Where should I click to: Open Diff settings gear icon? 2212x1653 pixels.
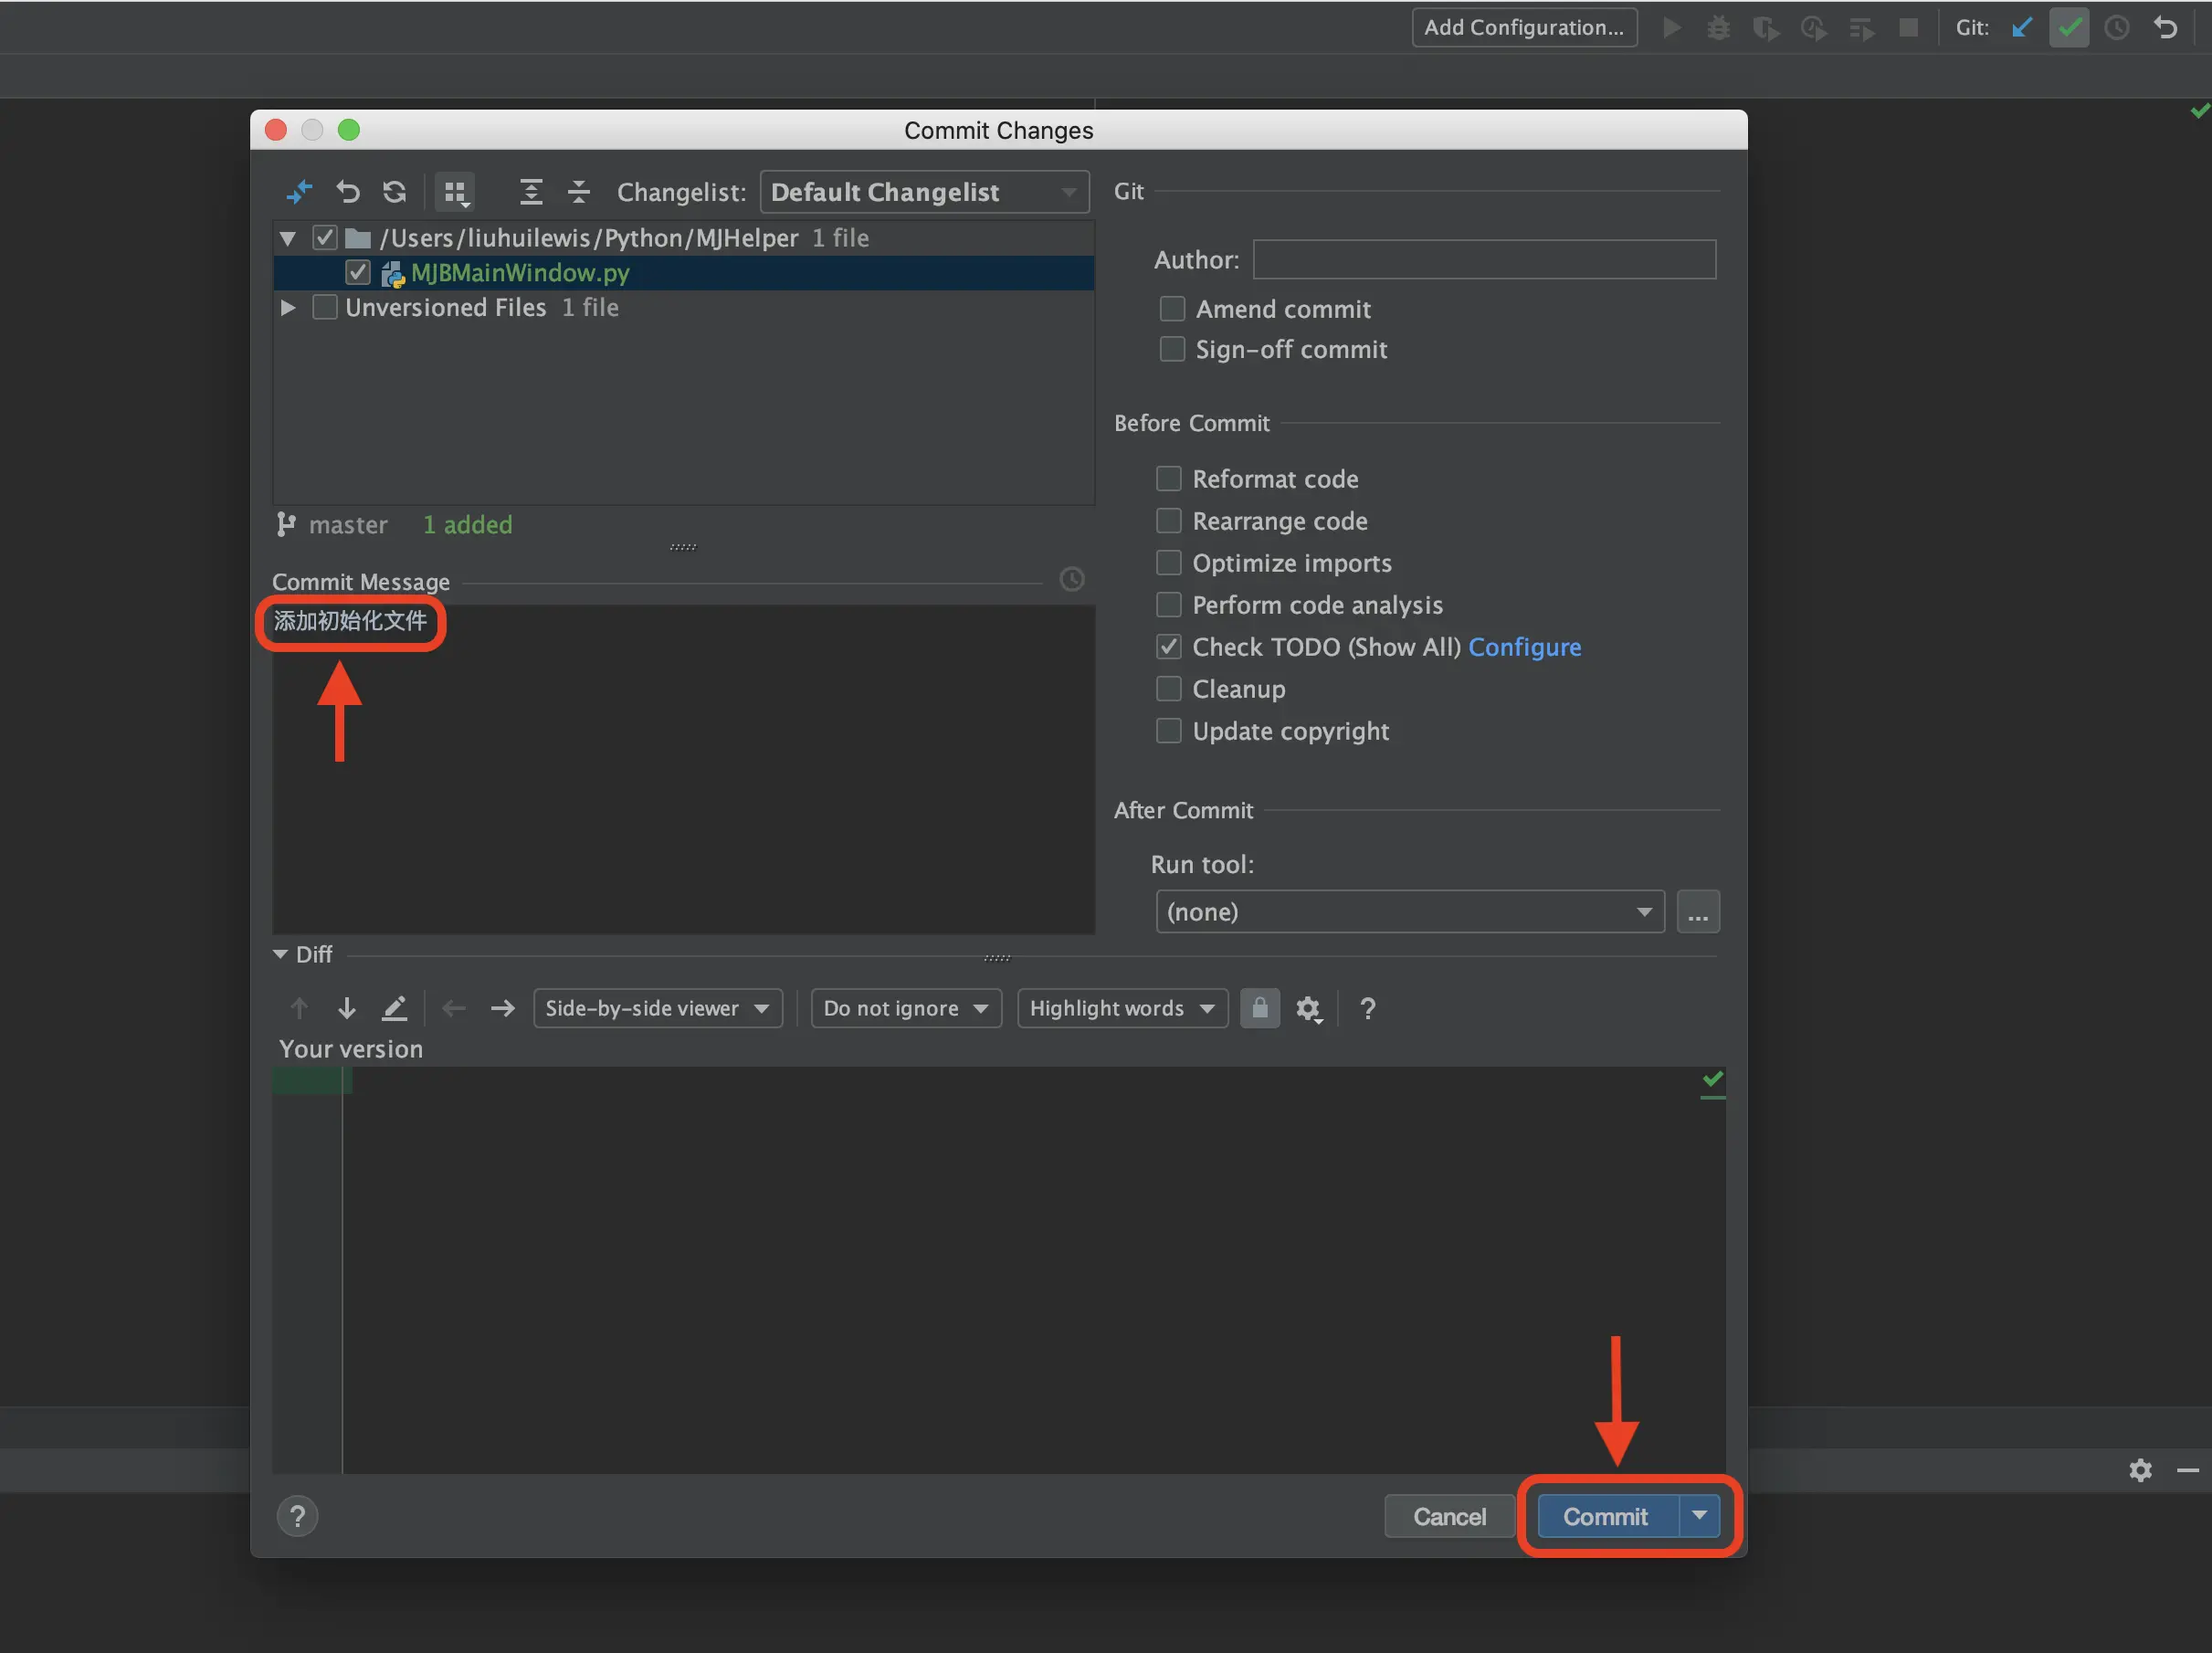1308,1008
